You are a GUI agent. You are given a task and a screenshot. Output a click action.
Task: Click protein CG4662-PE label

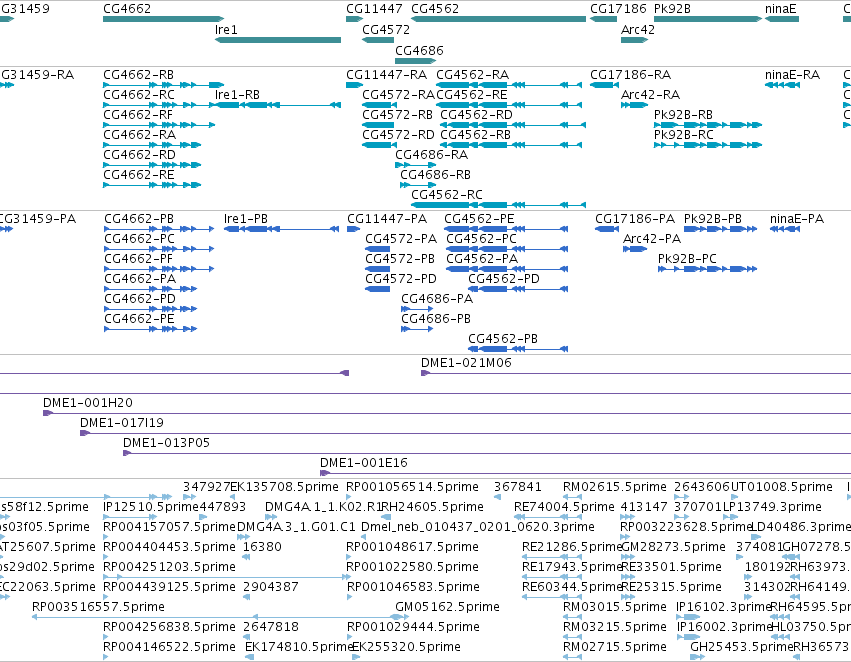139,319
